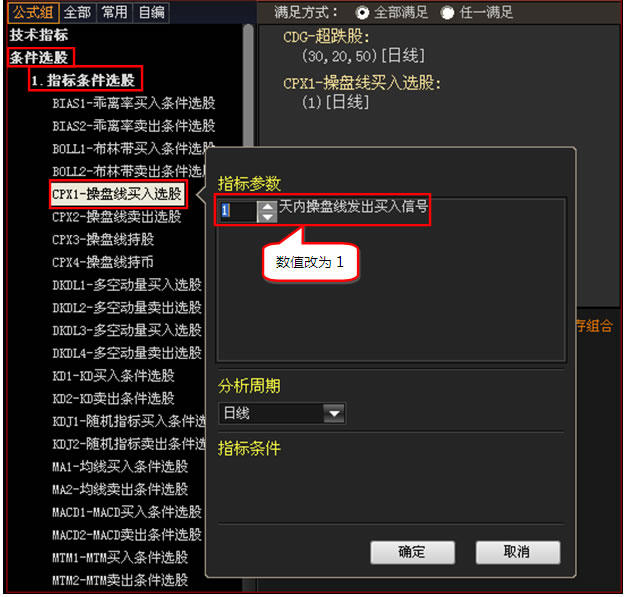Select the 任一满足 radio option
Screen dimensions: 625x597
click(447, 13)
